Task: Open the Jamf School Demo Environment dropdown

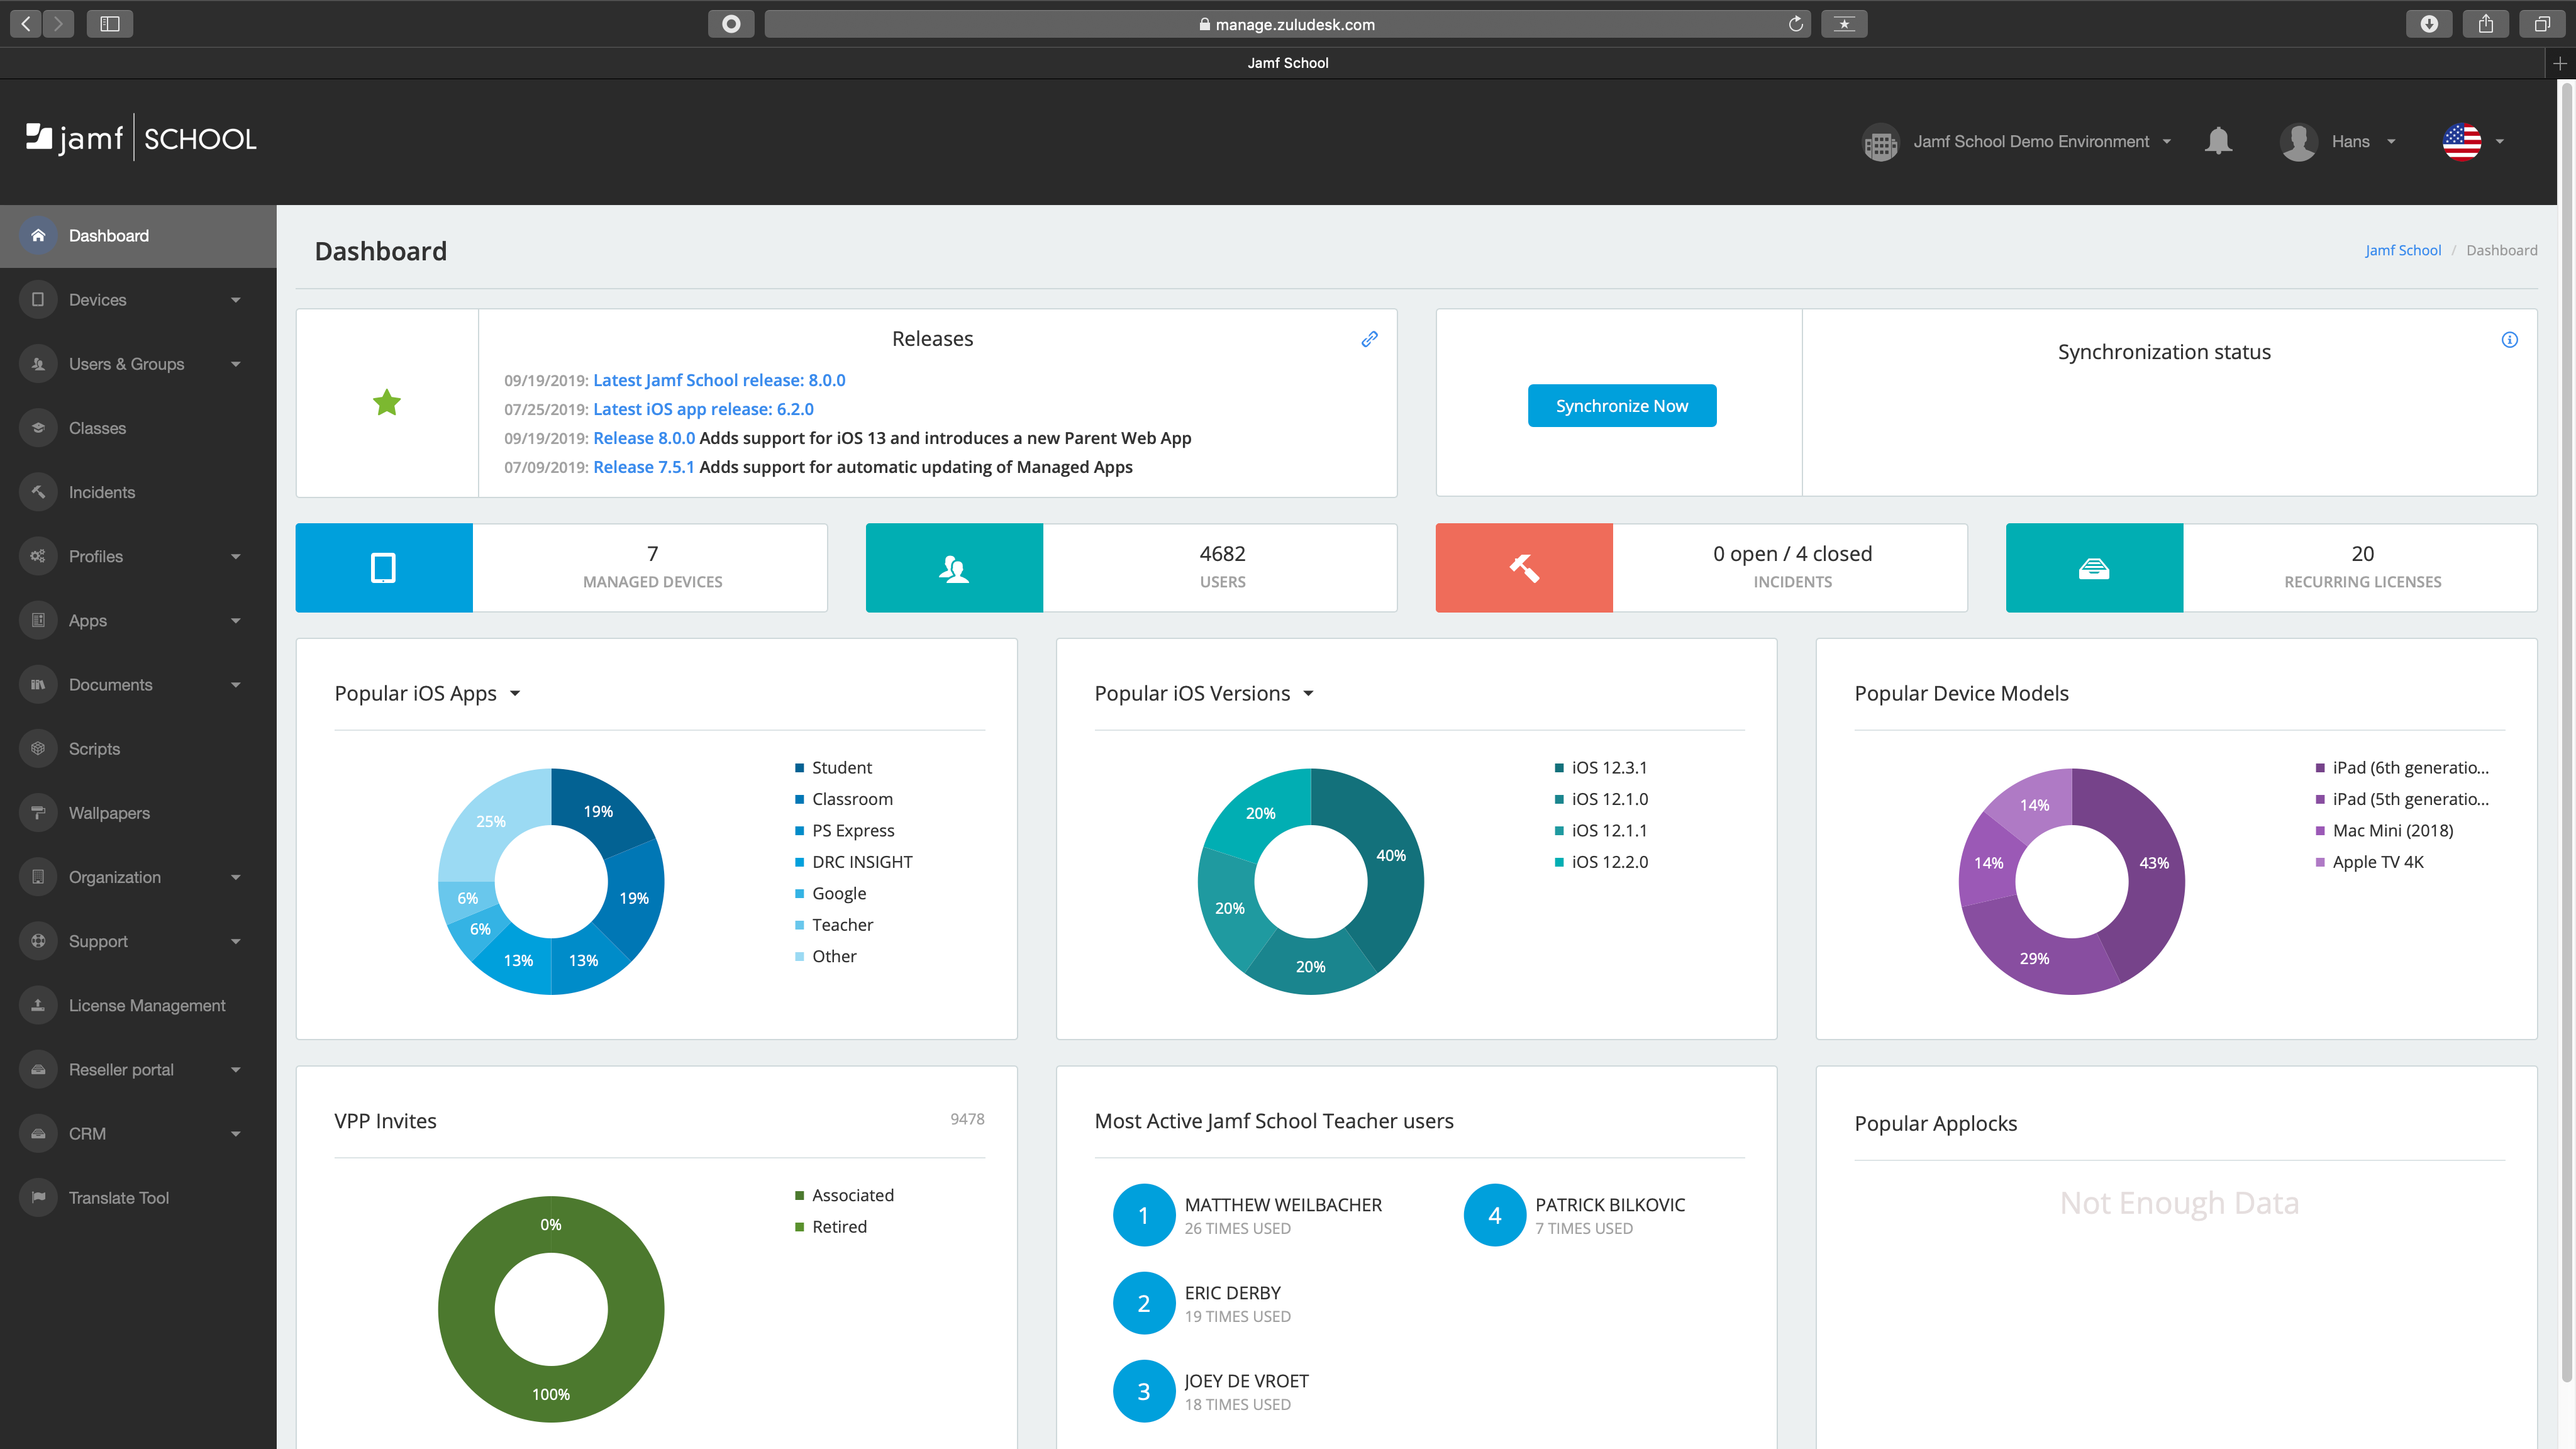Action: click(2017, 142)
